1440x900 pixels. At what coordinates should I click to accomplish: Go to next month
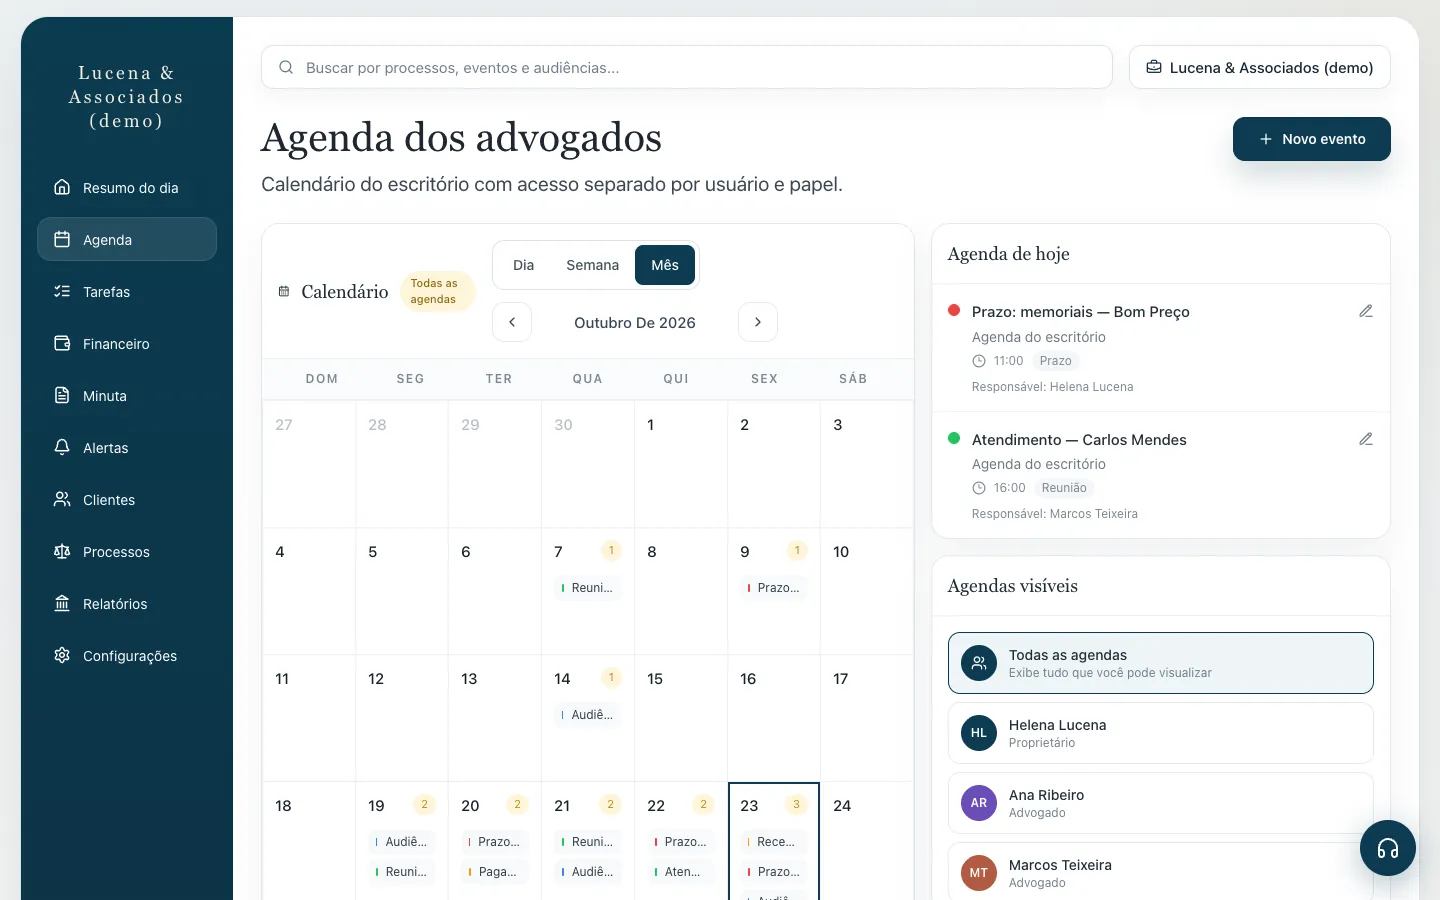click(x=758, y=322)
